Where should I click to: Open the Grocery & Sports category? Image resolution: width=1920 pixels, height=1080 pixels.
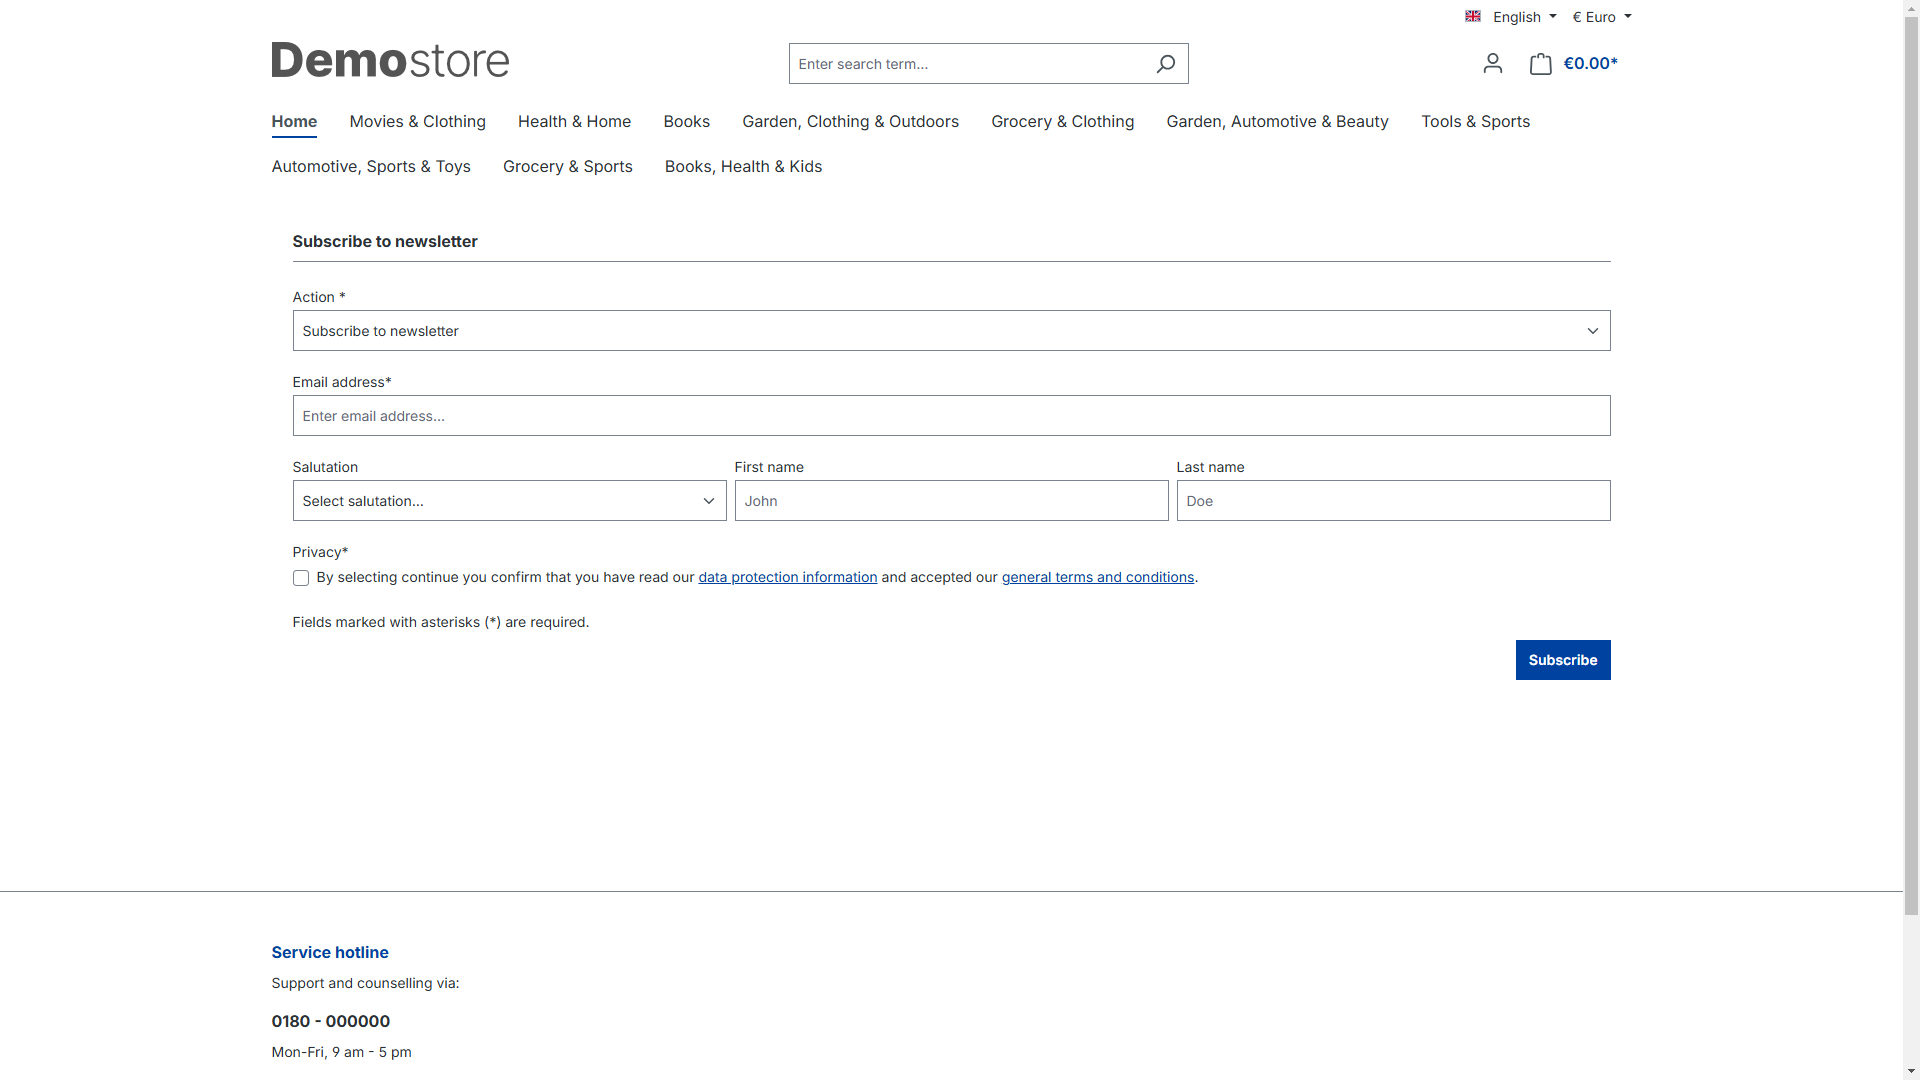click(x=567, y=167)
